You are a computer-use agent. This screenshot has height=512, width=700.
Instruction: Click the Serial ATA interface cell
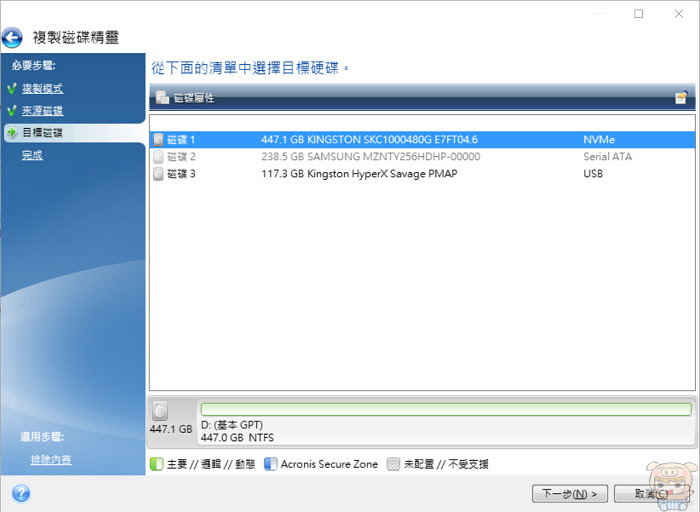click(608, 157)
